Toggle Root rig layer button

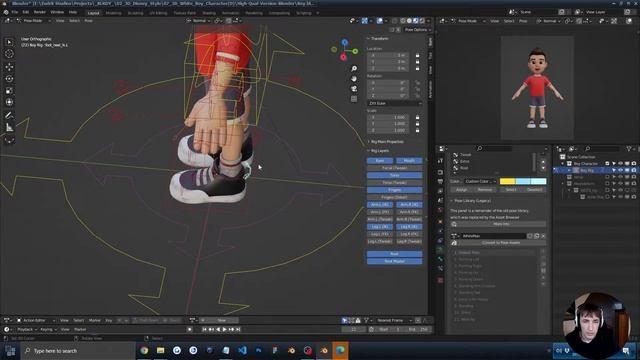394,254
